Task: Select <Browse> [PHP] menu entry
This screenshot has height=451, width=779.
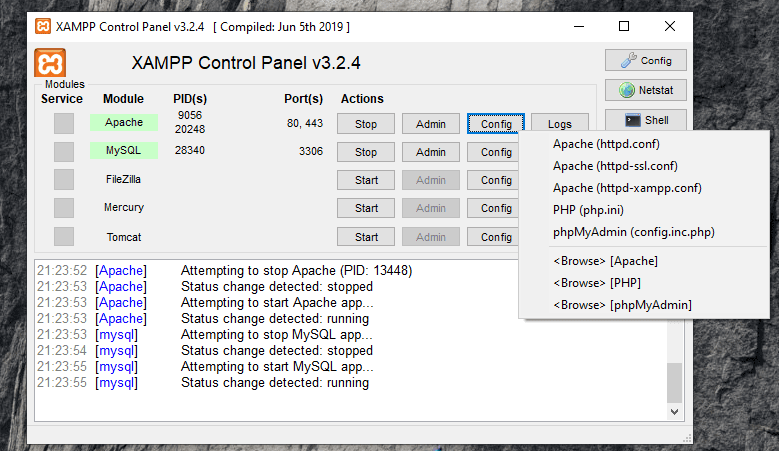Action: coord(644,283)
